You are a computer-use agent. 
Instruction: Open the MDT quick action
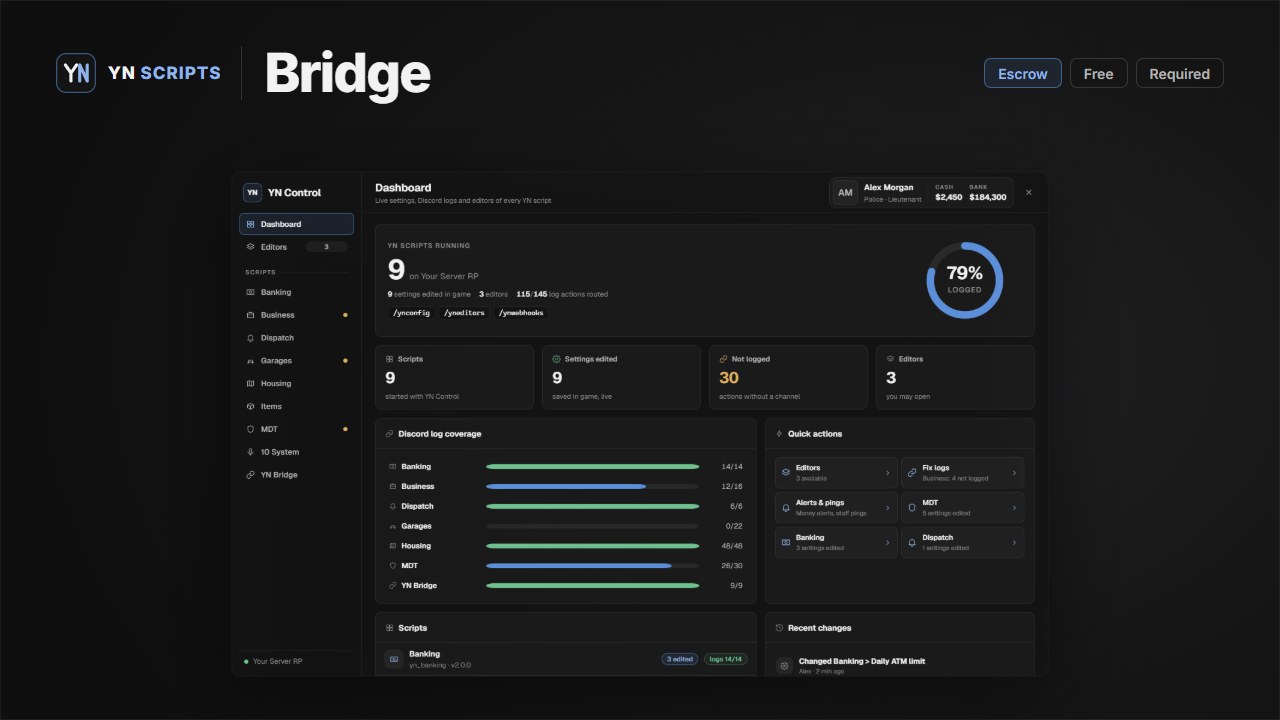tap(962, 507)
